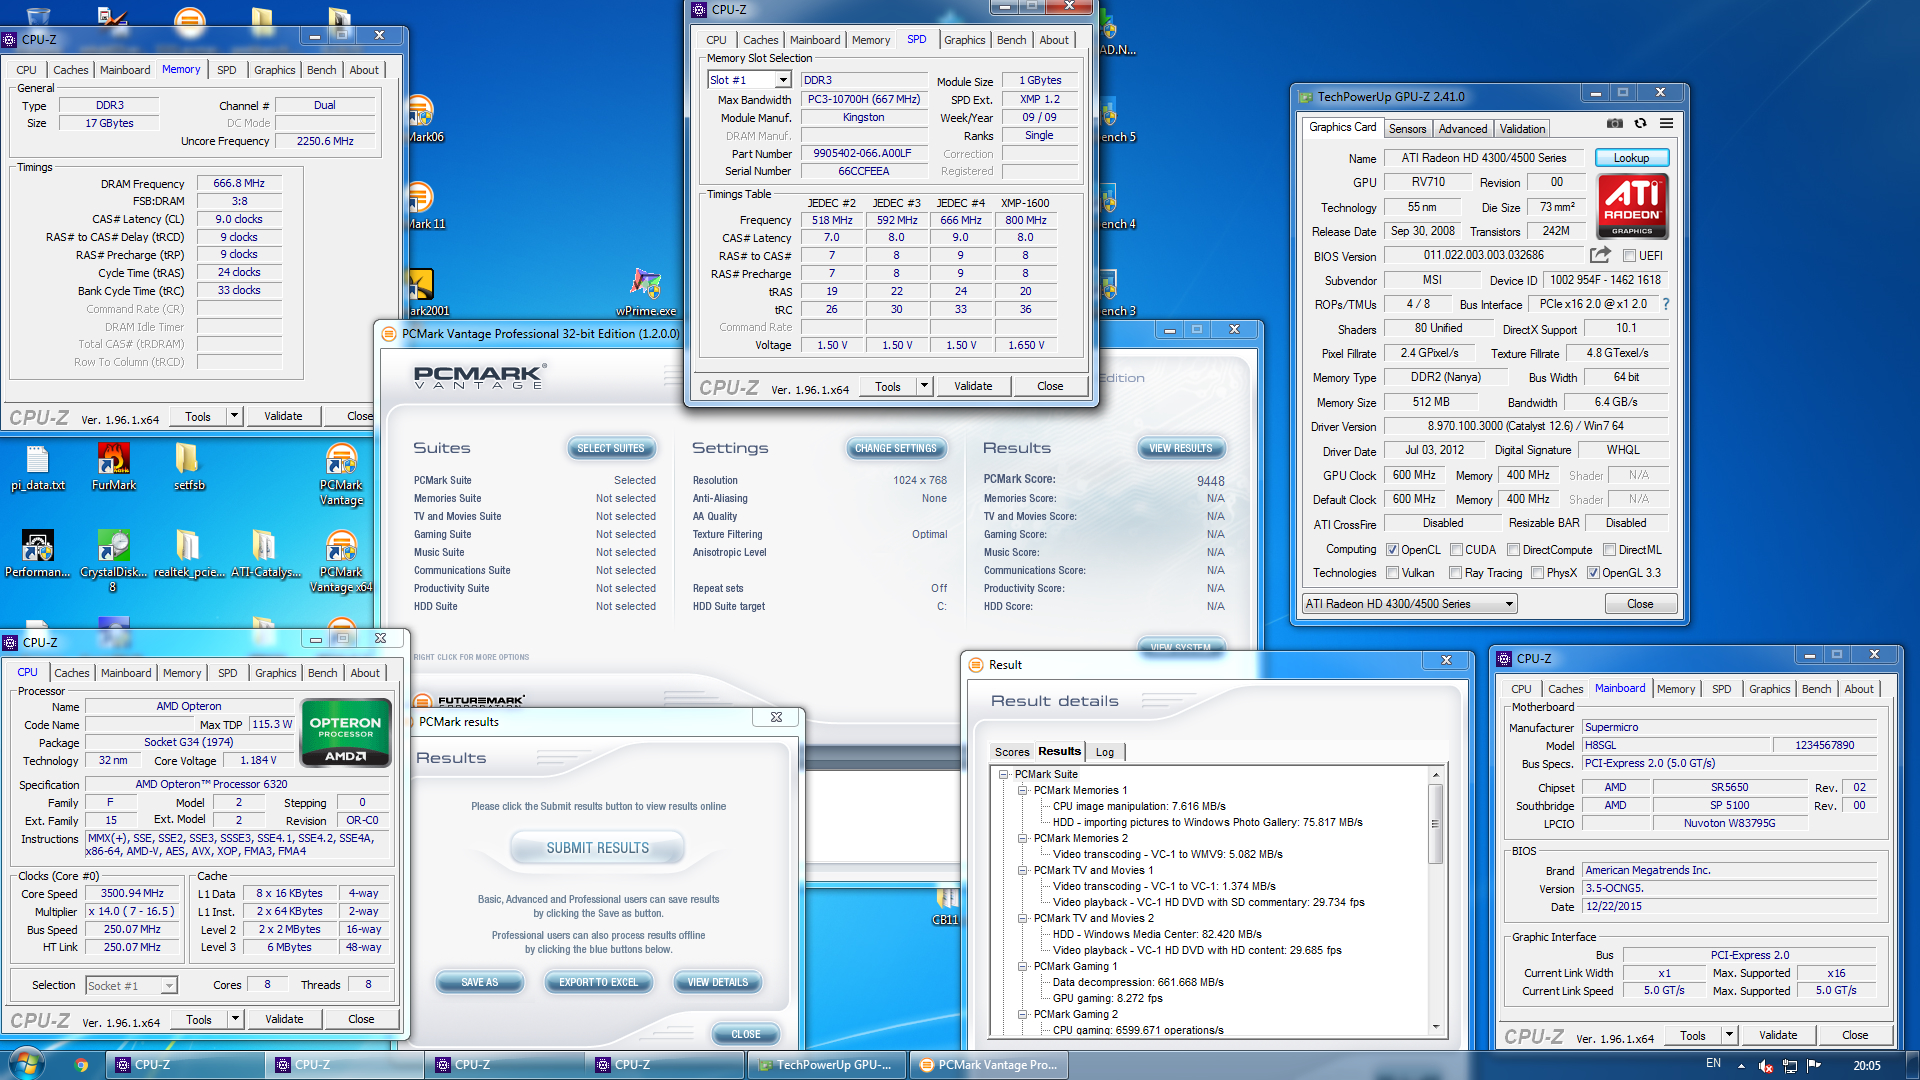Open Chrome from the taskbar
Viewport: 1920px width, 1080px height.
coord(82,1065)
